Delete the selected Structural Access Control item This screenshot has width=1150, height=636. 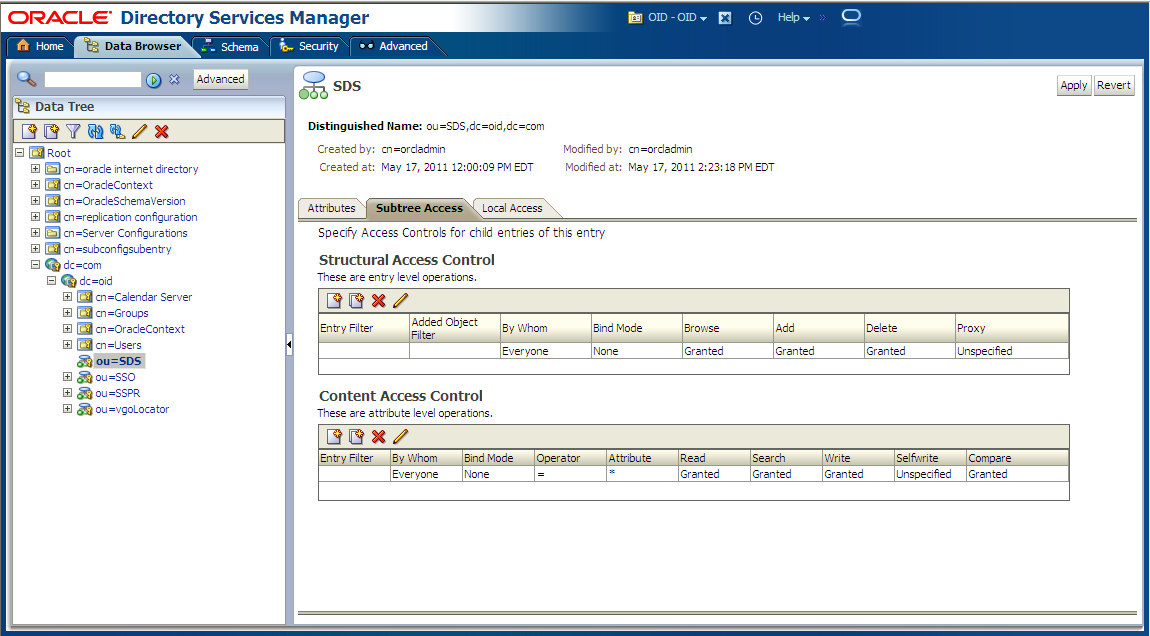click(x=378, y=300)
